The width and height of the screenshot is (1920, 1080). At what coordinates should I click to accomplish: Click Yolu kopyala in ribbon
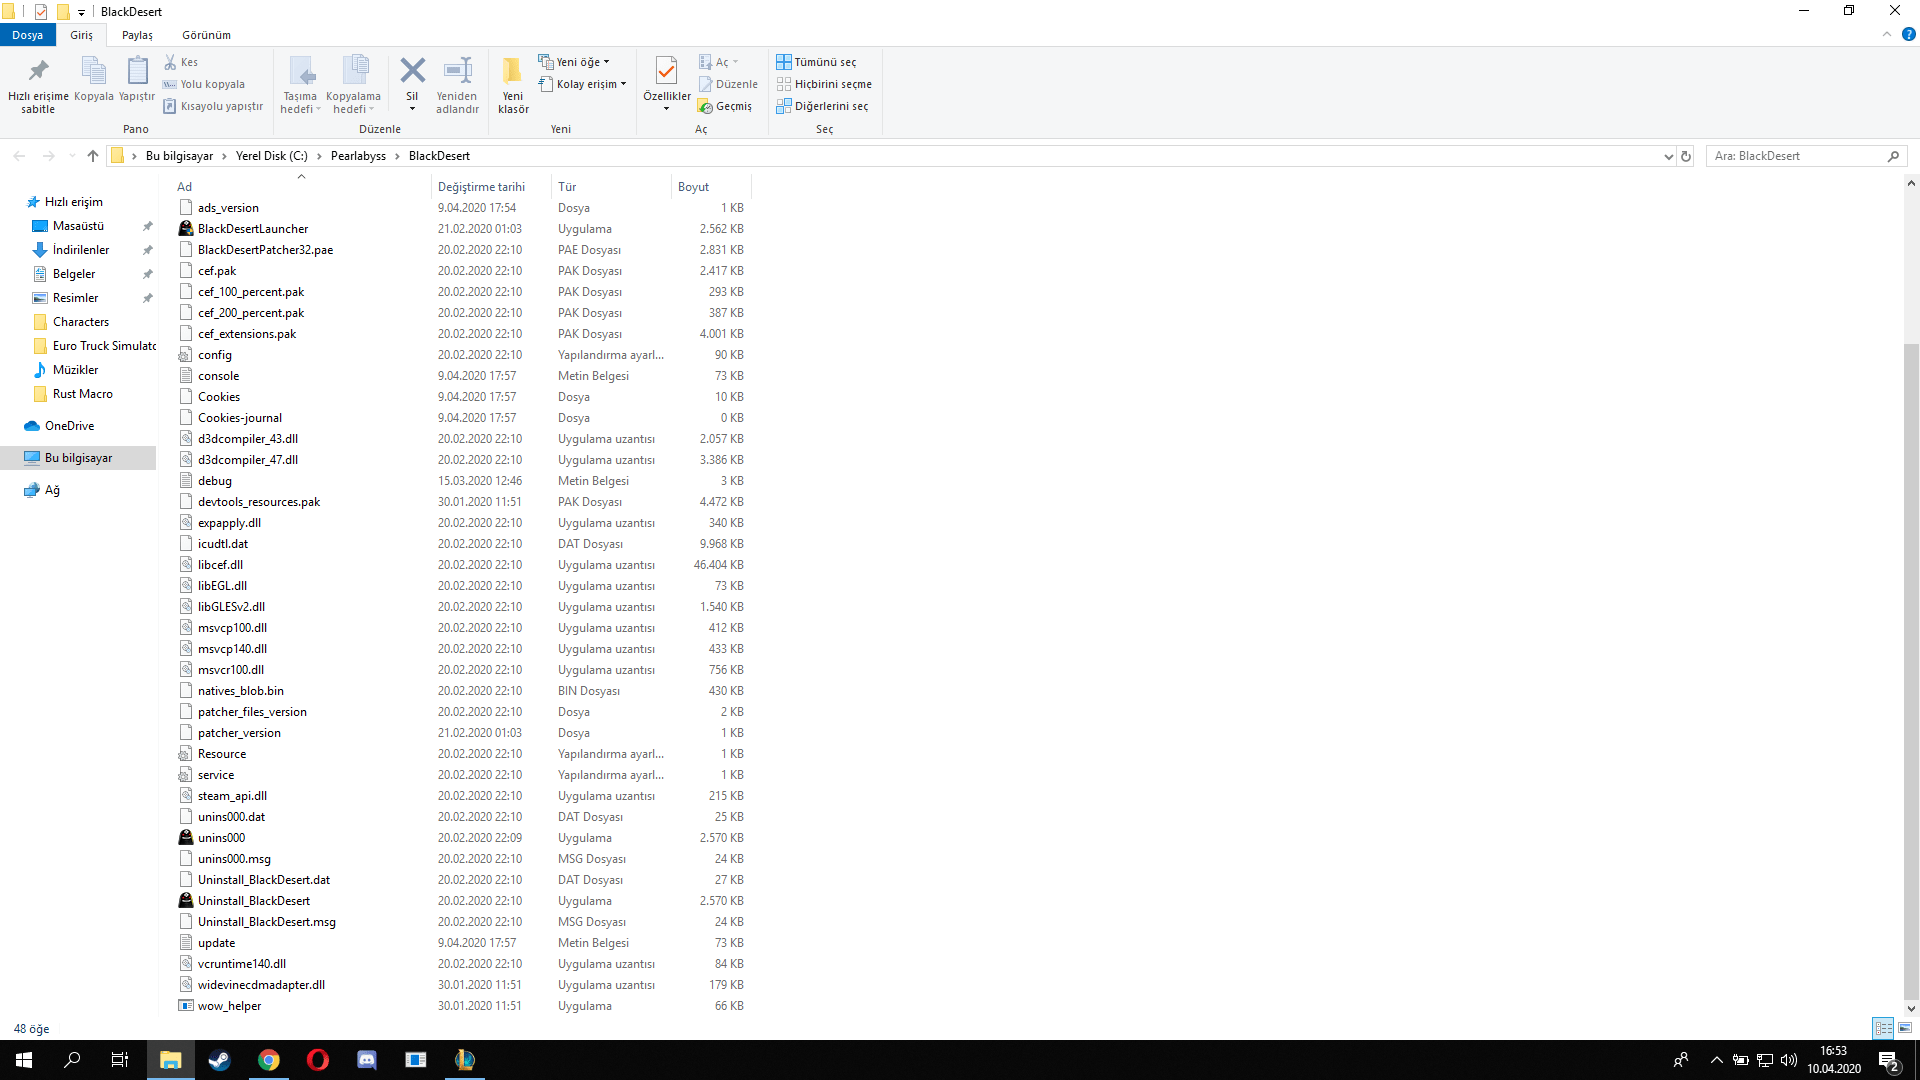pos(204,84)
